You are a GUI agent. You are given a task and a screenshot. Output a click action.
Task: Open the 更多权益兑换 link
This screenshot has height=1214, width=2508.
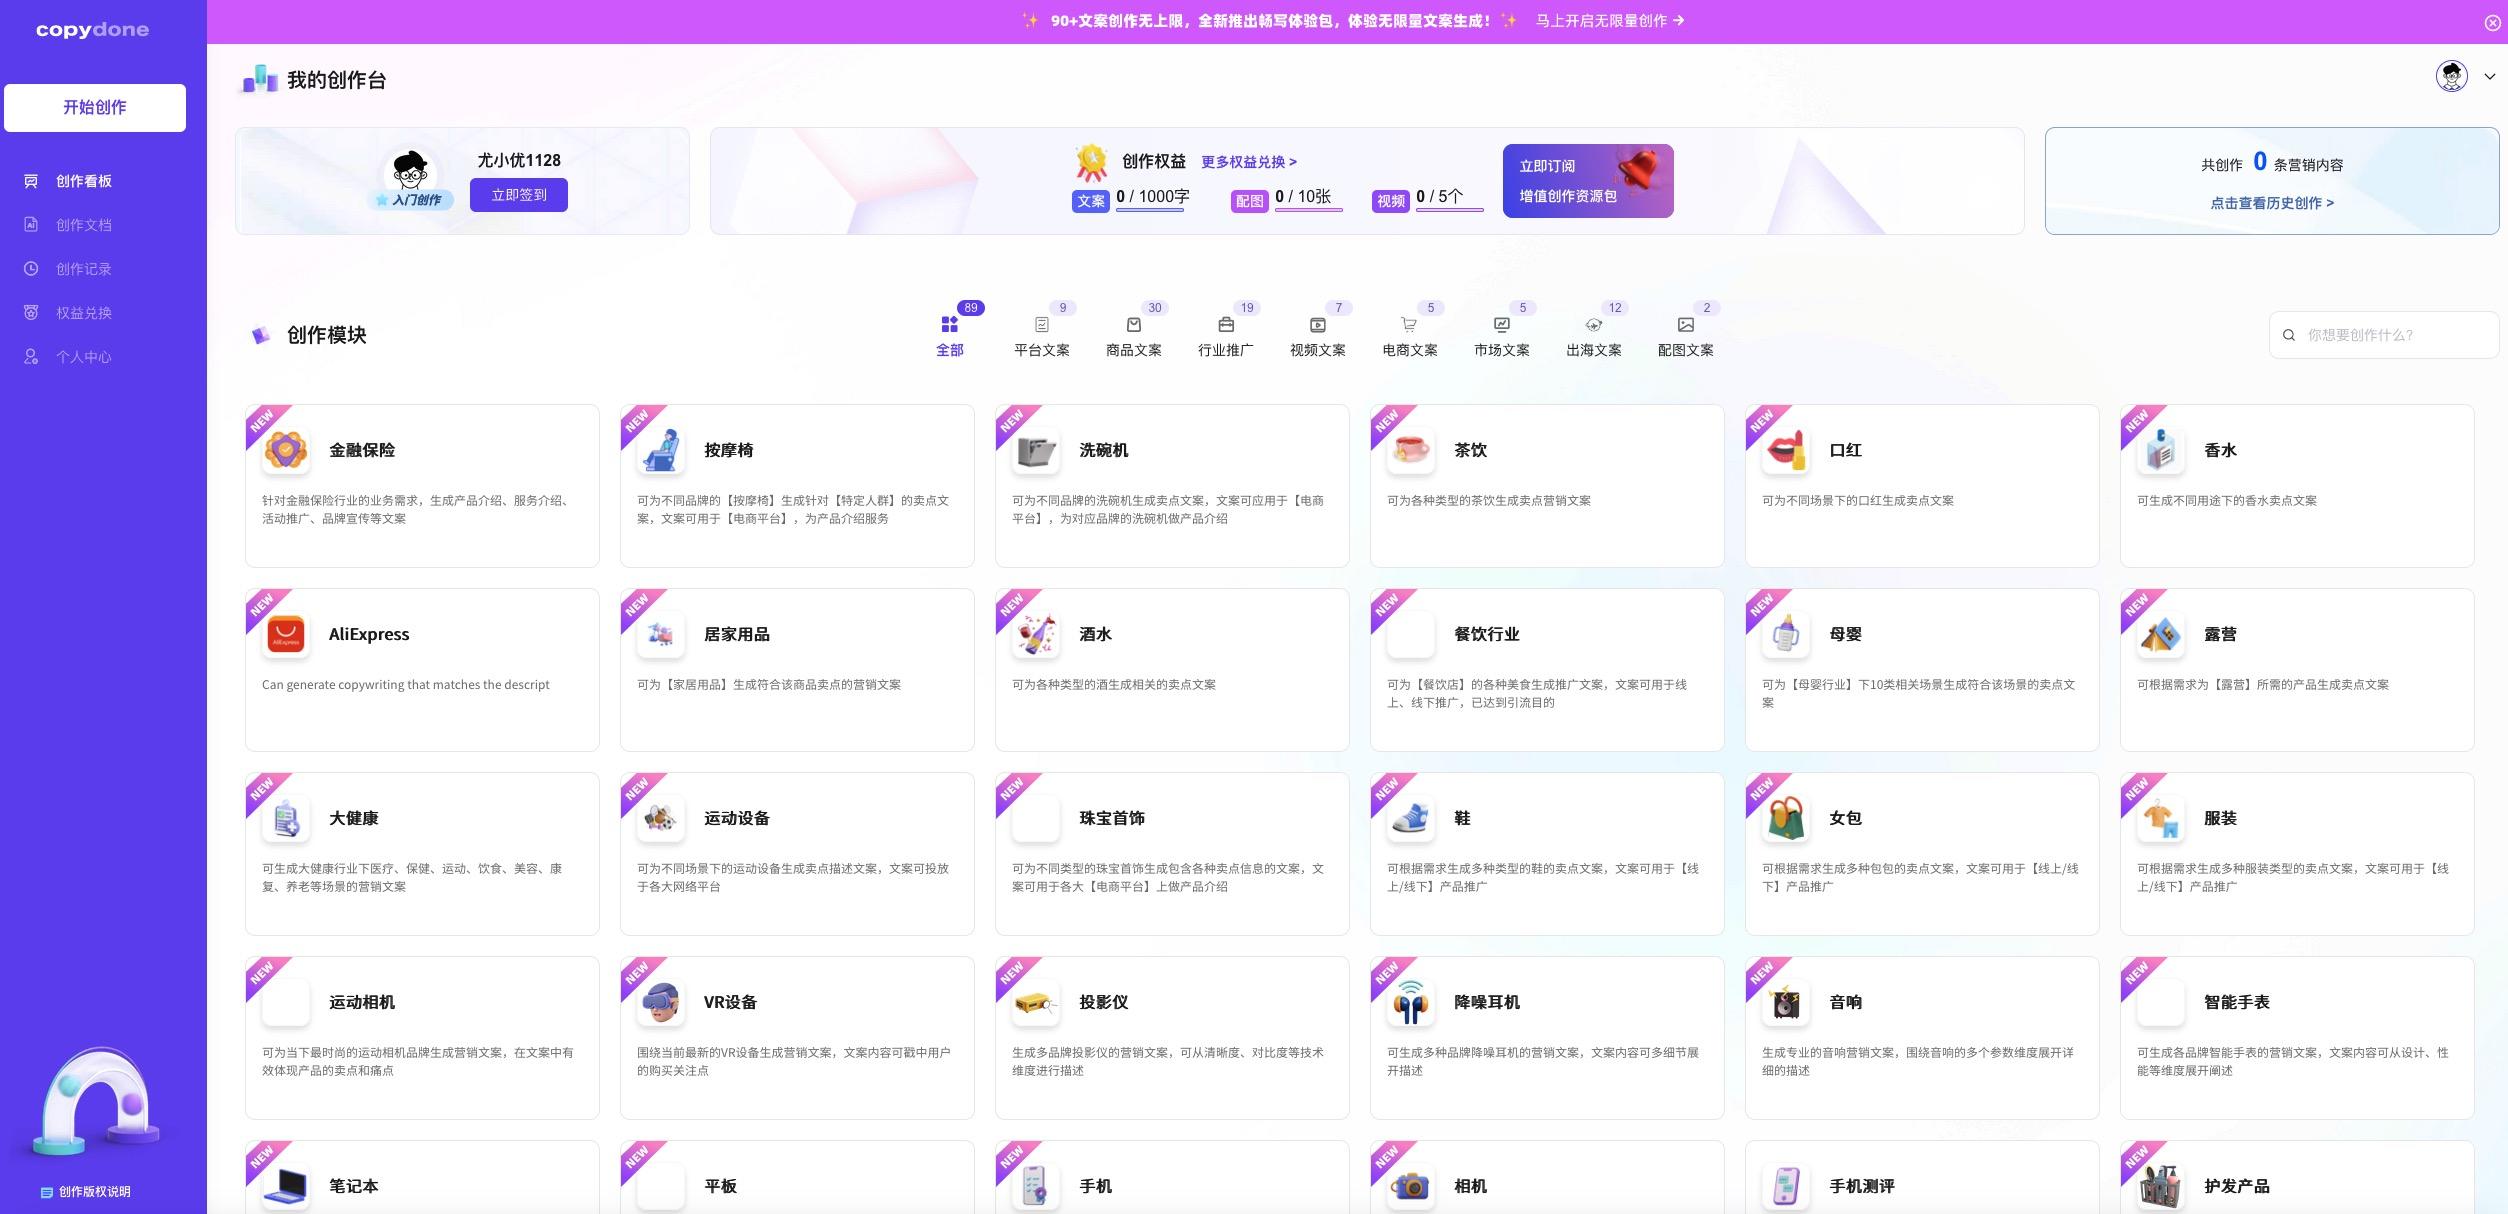tap(1249, 162)
